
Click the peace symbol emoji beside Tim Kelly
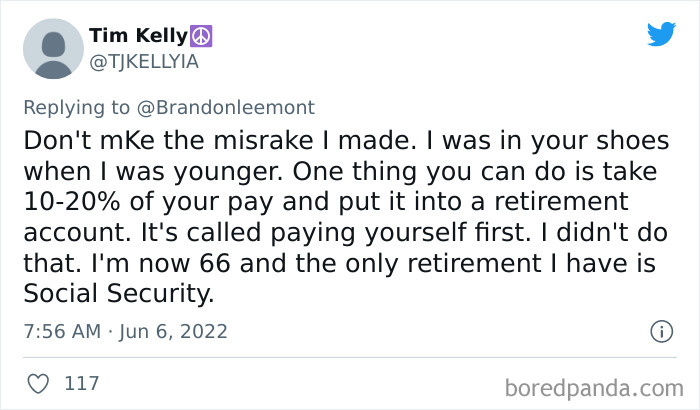pos(203,36)
